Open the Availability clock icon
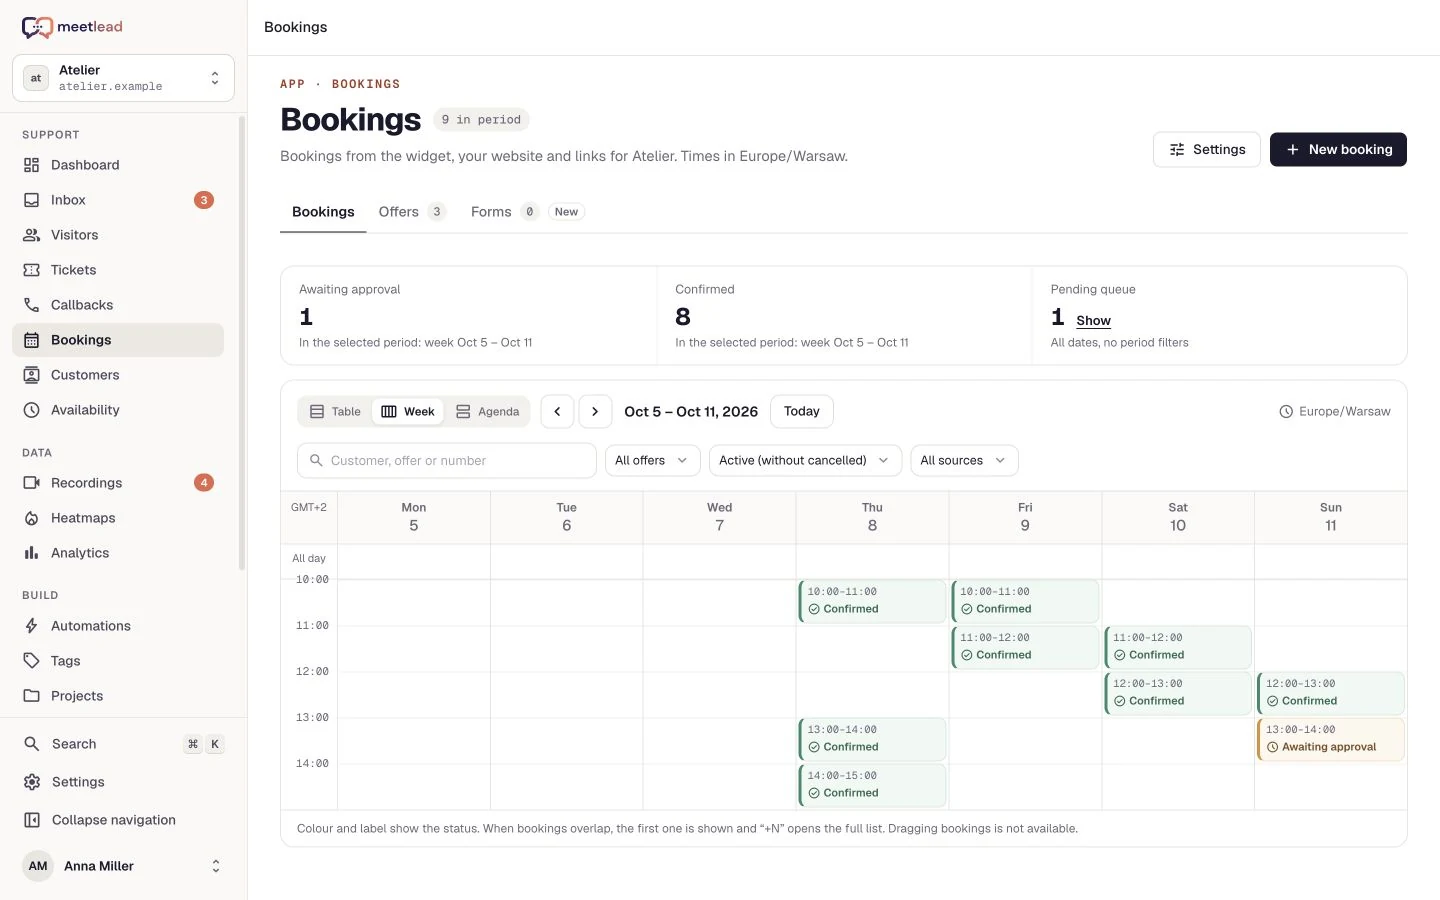The height and width of the screenshot is (900, 1440). coord(32,410)
